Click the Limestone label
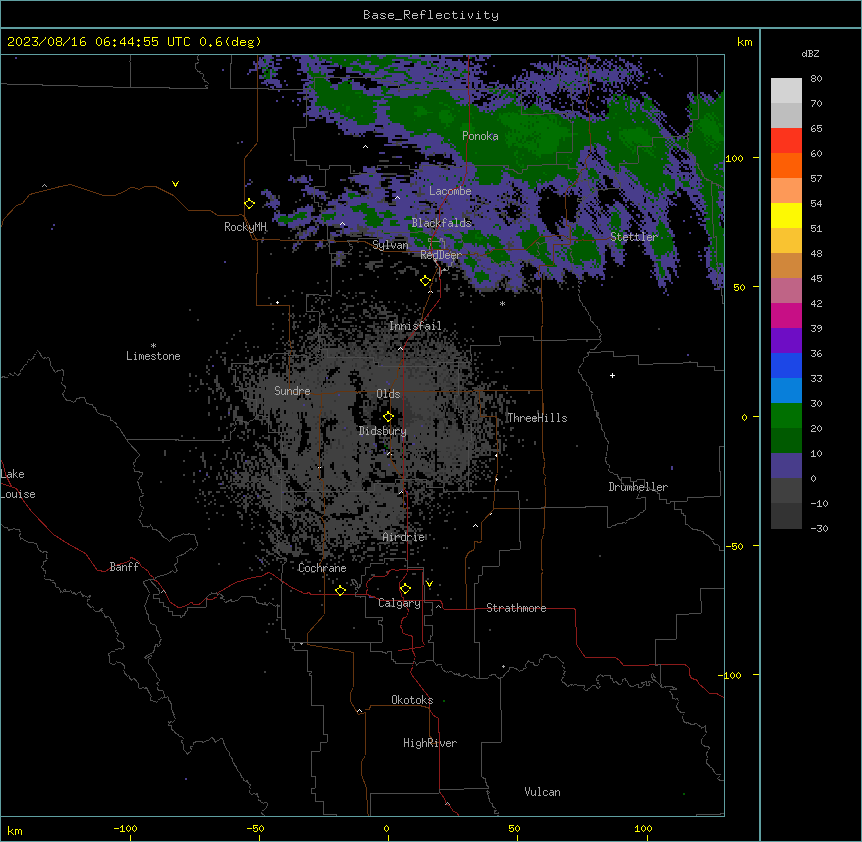This screenshot has height=842, width=862. [x=153, y=356]
